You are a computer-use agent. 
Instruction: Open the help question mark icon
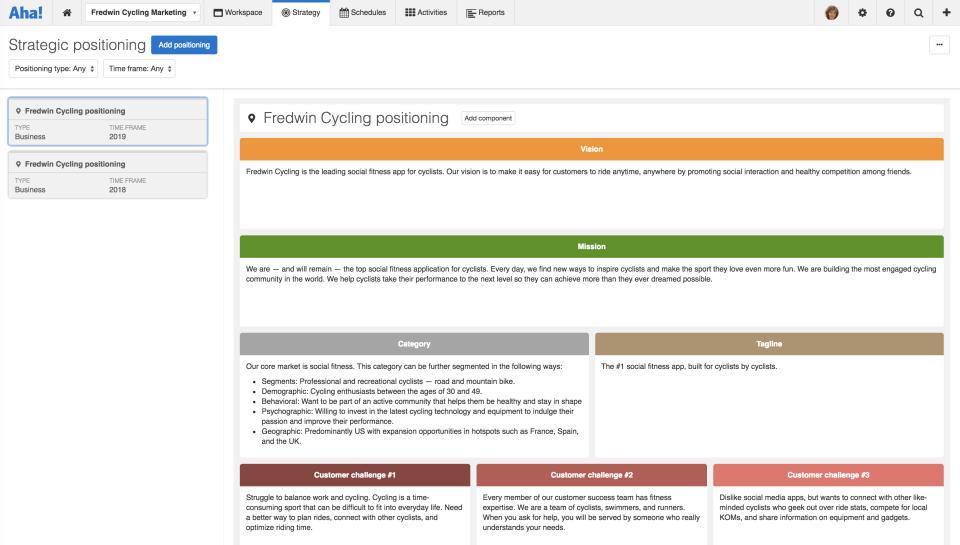(x=890, y=13)
